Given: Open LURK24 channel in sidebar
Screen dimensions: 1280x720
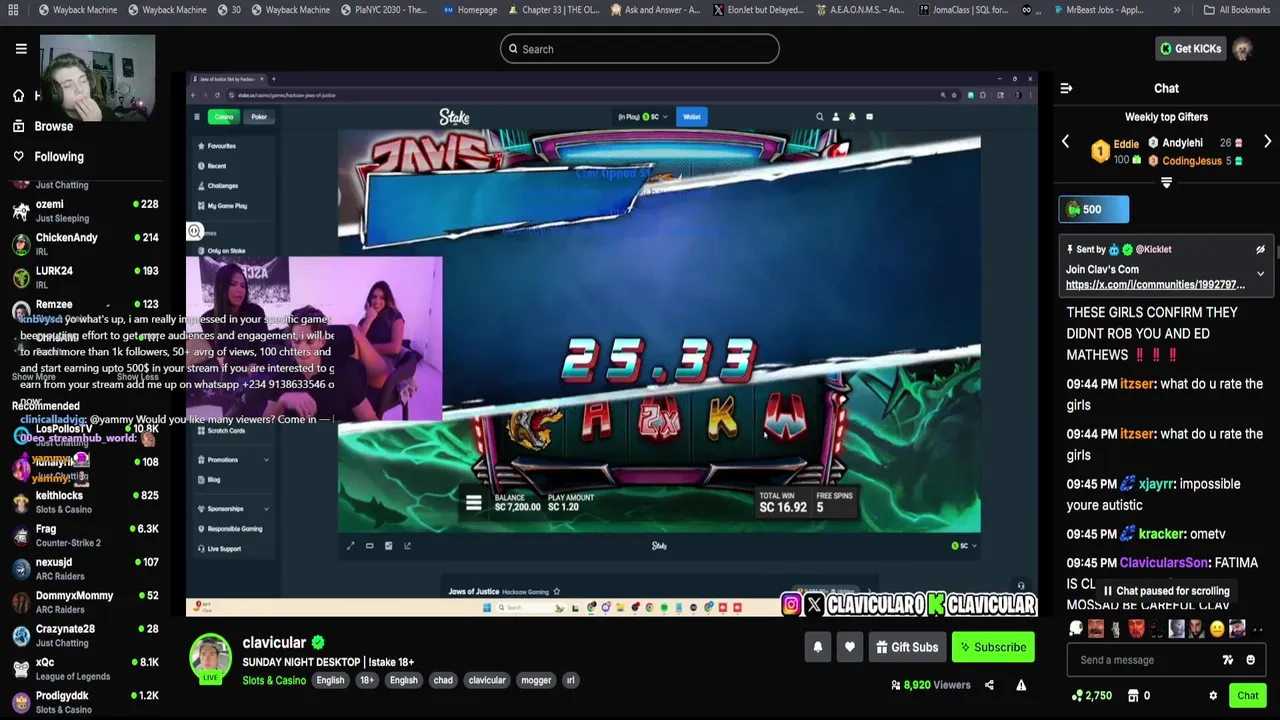Looking at the screenshot, I should [85, 276].
